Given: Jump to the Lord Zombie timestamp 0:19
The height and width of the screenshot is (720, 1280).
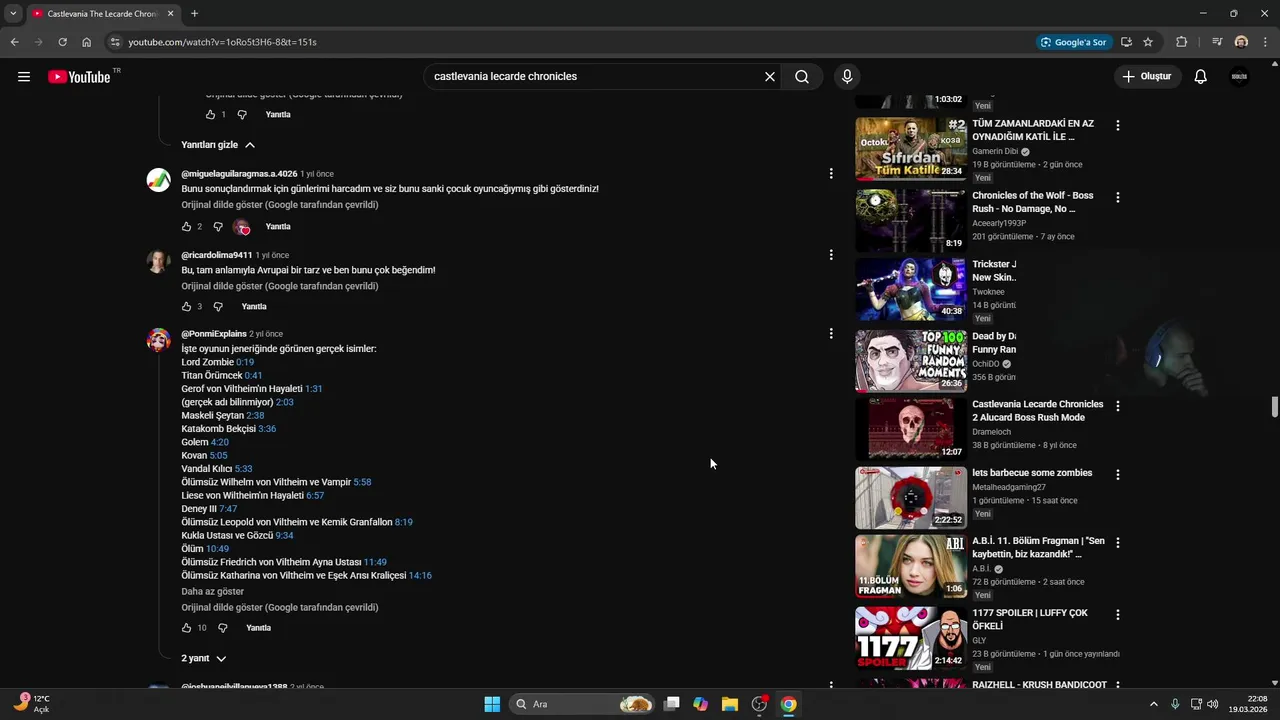Looking at the screenshot, I should coord(245,362).
